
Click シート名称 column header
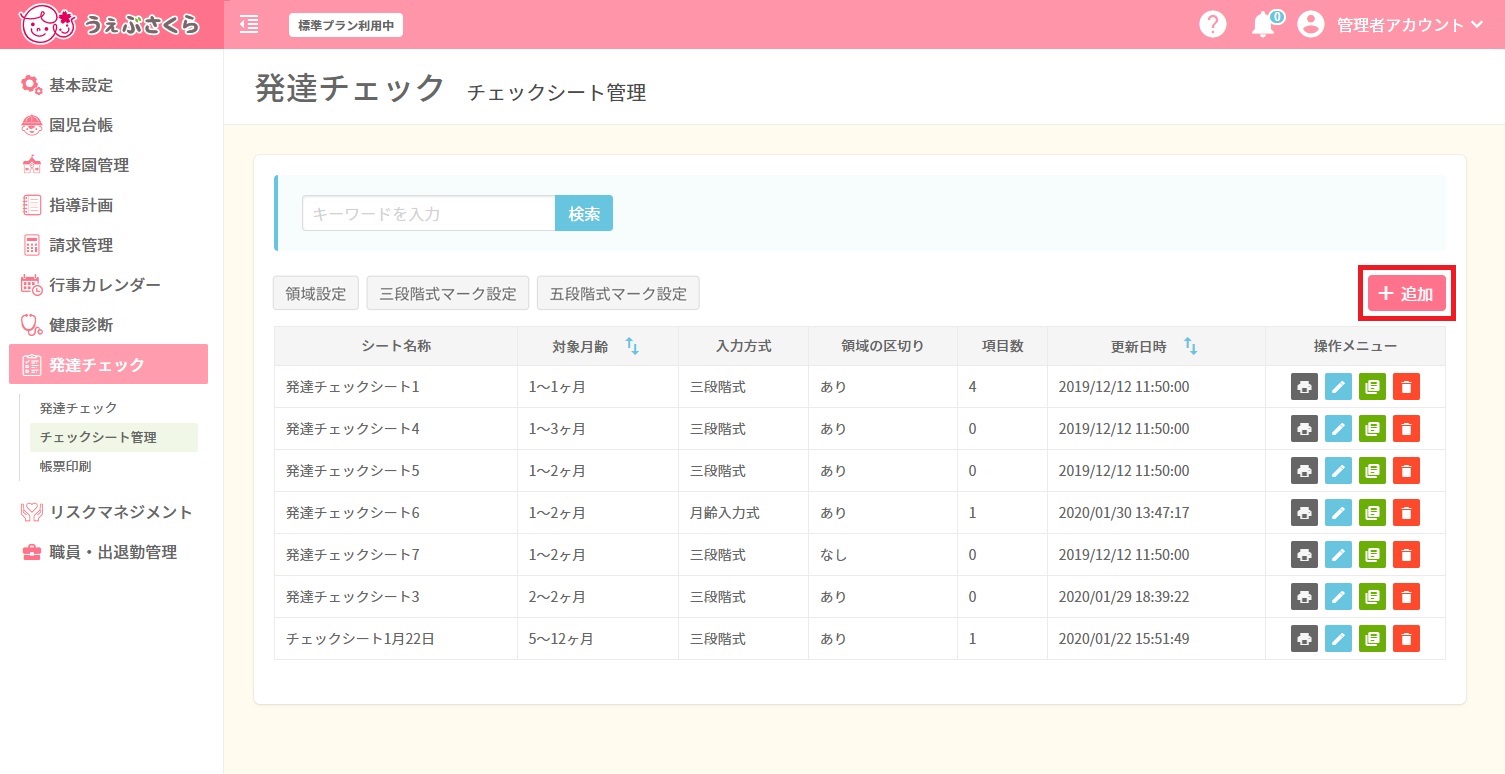coord(396,346)
